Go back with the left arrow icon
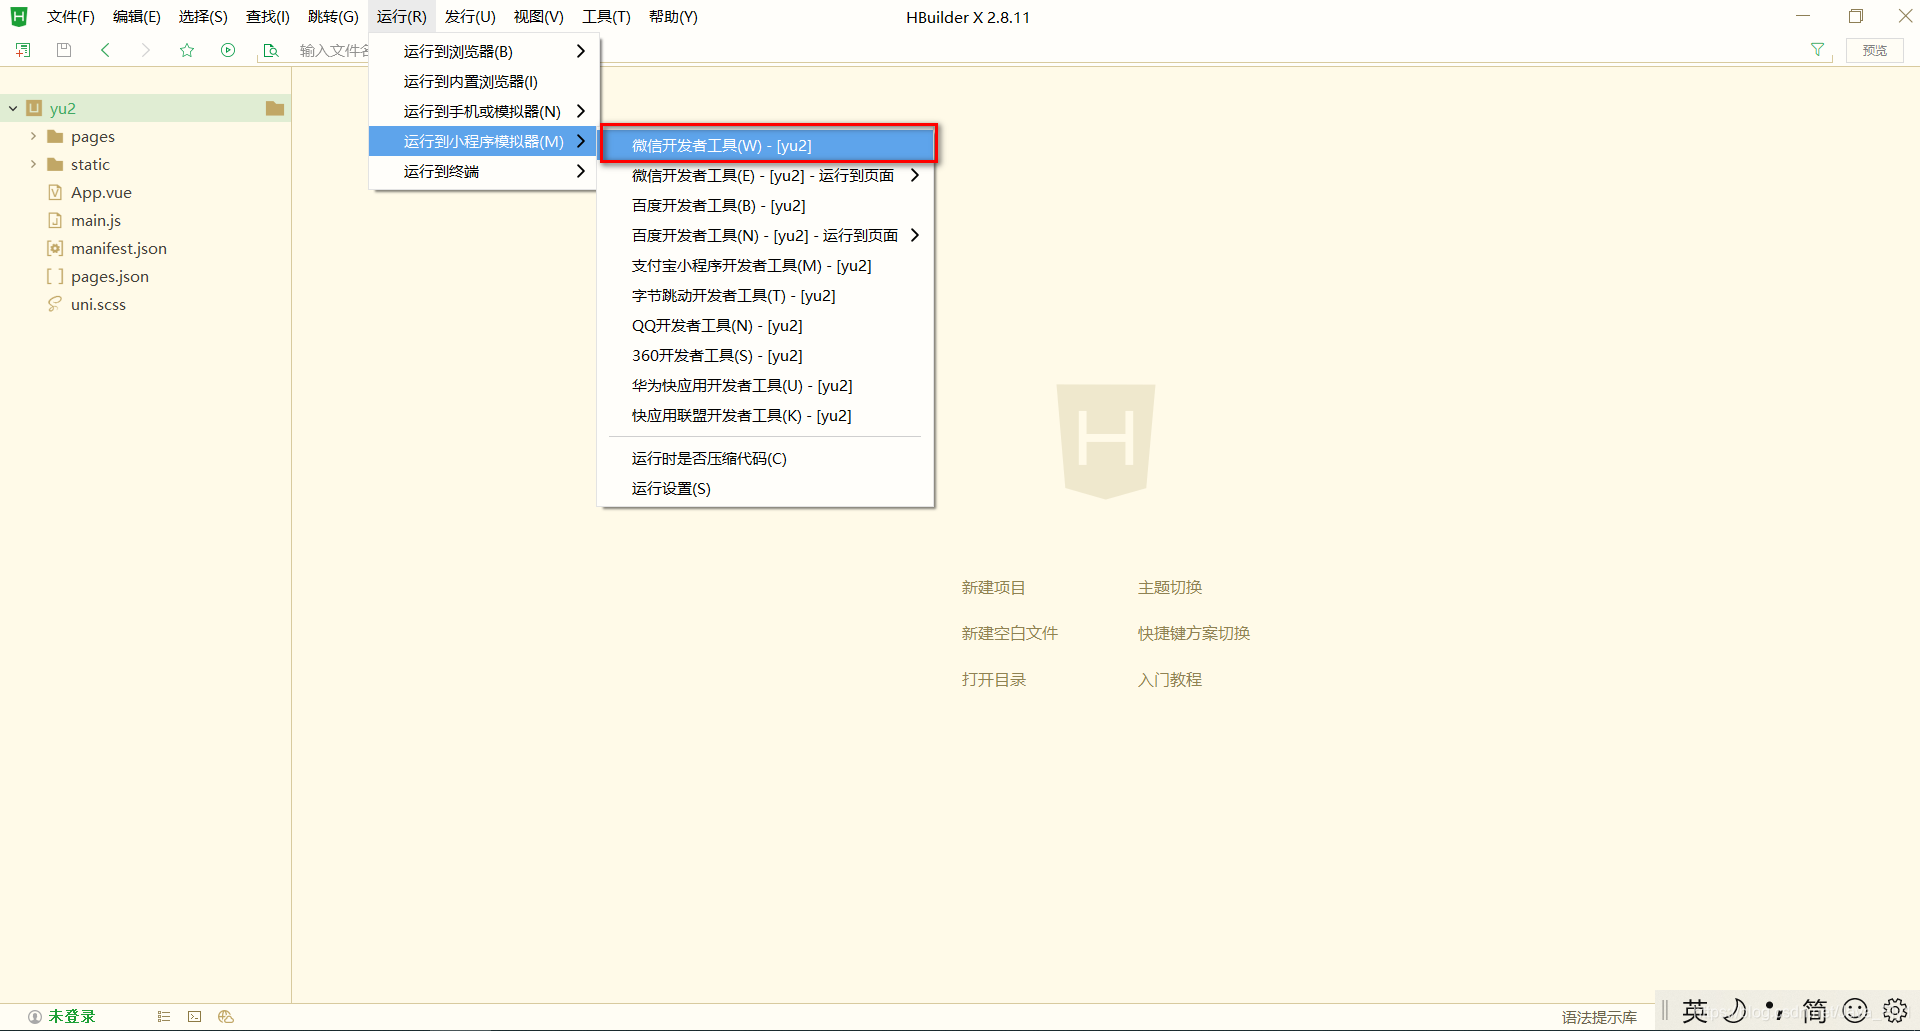The image size is (1920, 1031). pyautogui.click(x=105, y=50)
